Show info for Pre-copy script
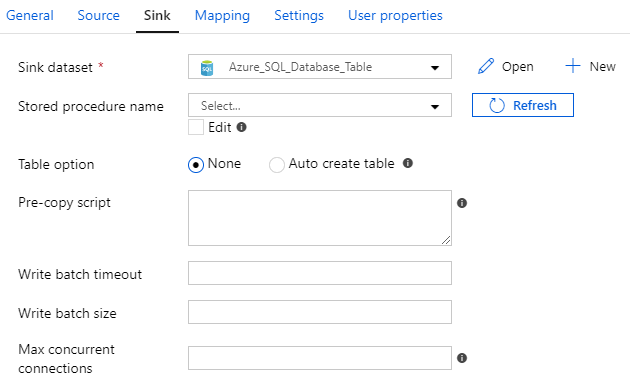 coord(462,203)
